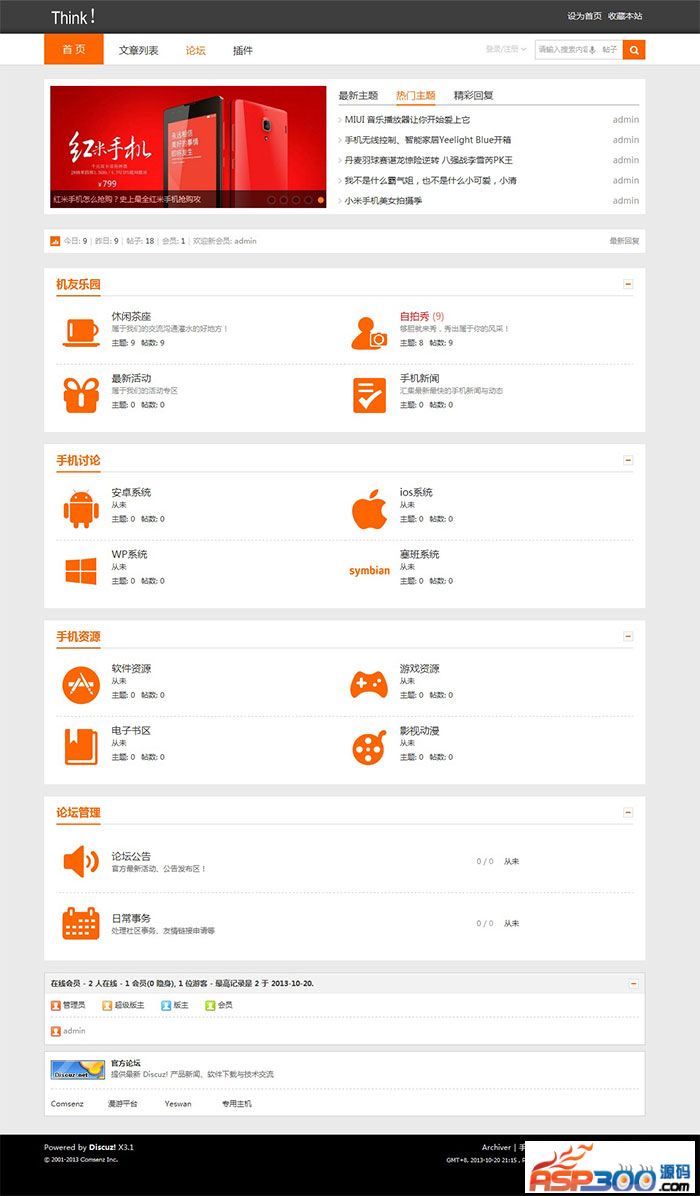
Task: Open the 游戏资源 gamepad icon
Action: [369, 684]
